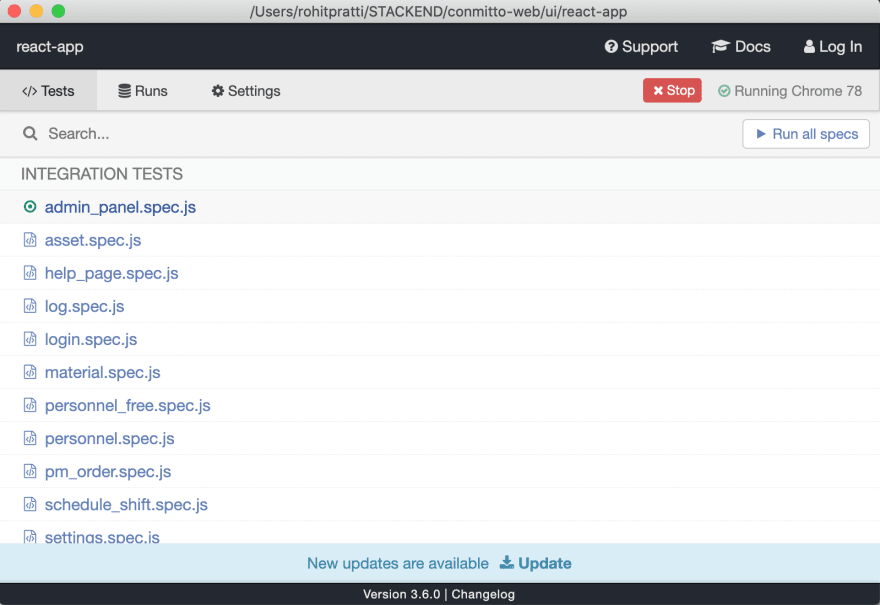Click the download icon beside Update

point(506,562)
